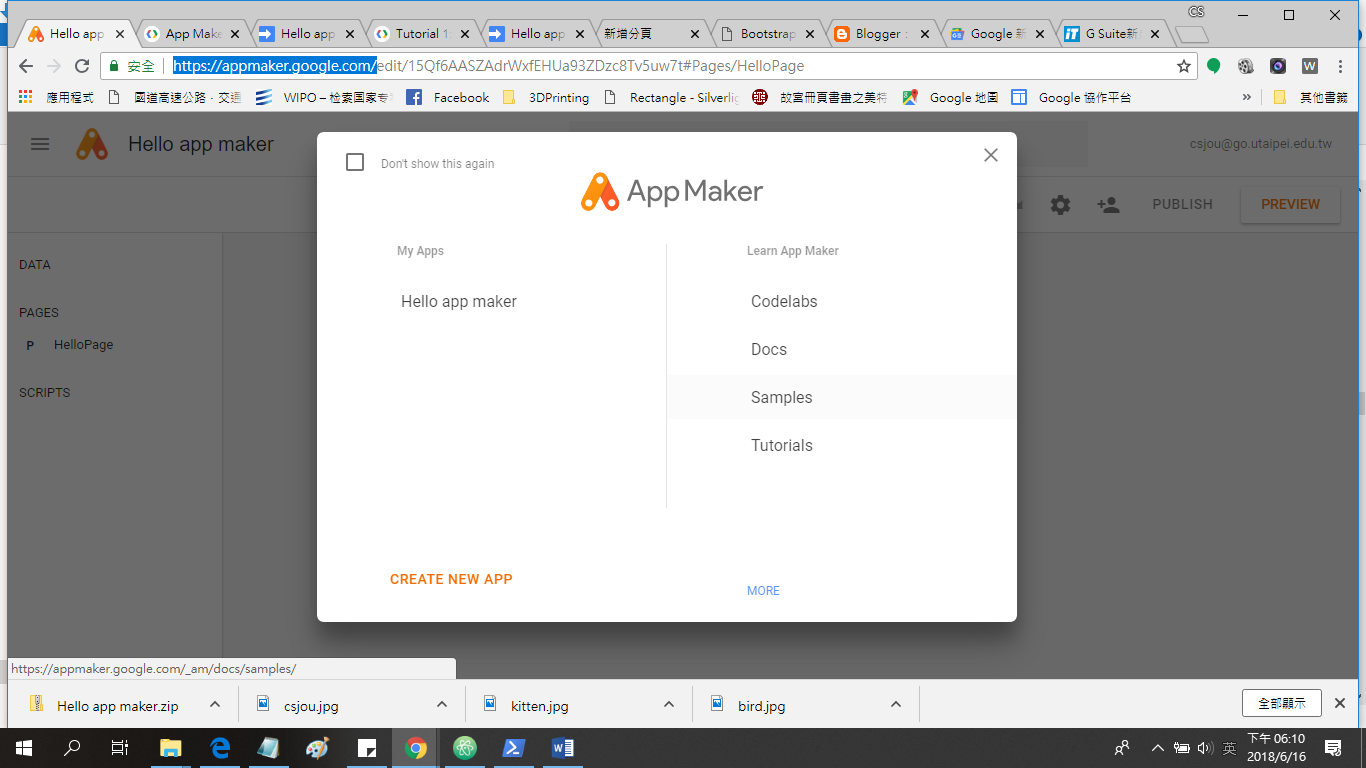Click the film reel extension icon
The image size is (1366, 768).
tap(1246, 66)
